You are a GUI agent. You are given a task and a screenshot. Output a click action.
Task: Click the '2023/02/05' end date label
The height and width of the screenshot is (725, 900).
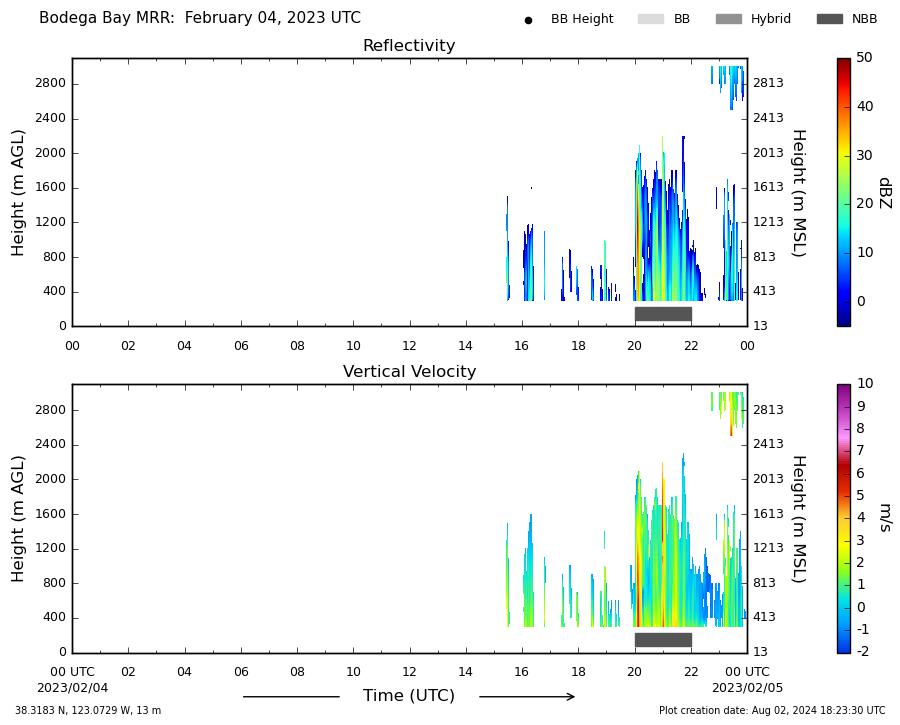[x=747, y=688]
